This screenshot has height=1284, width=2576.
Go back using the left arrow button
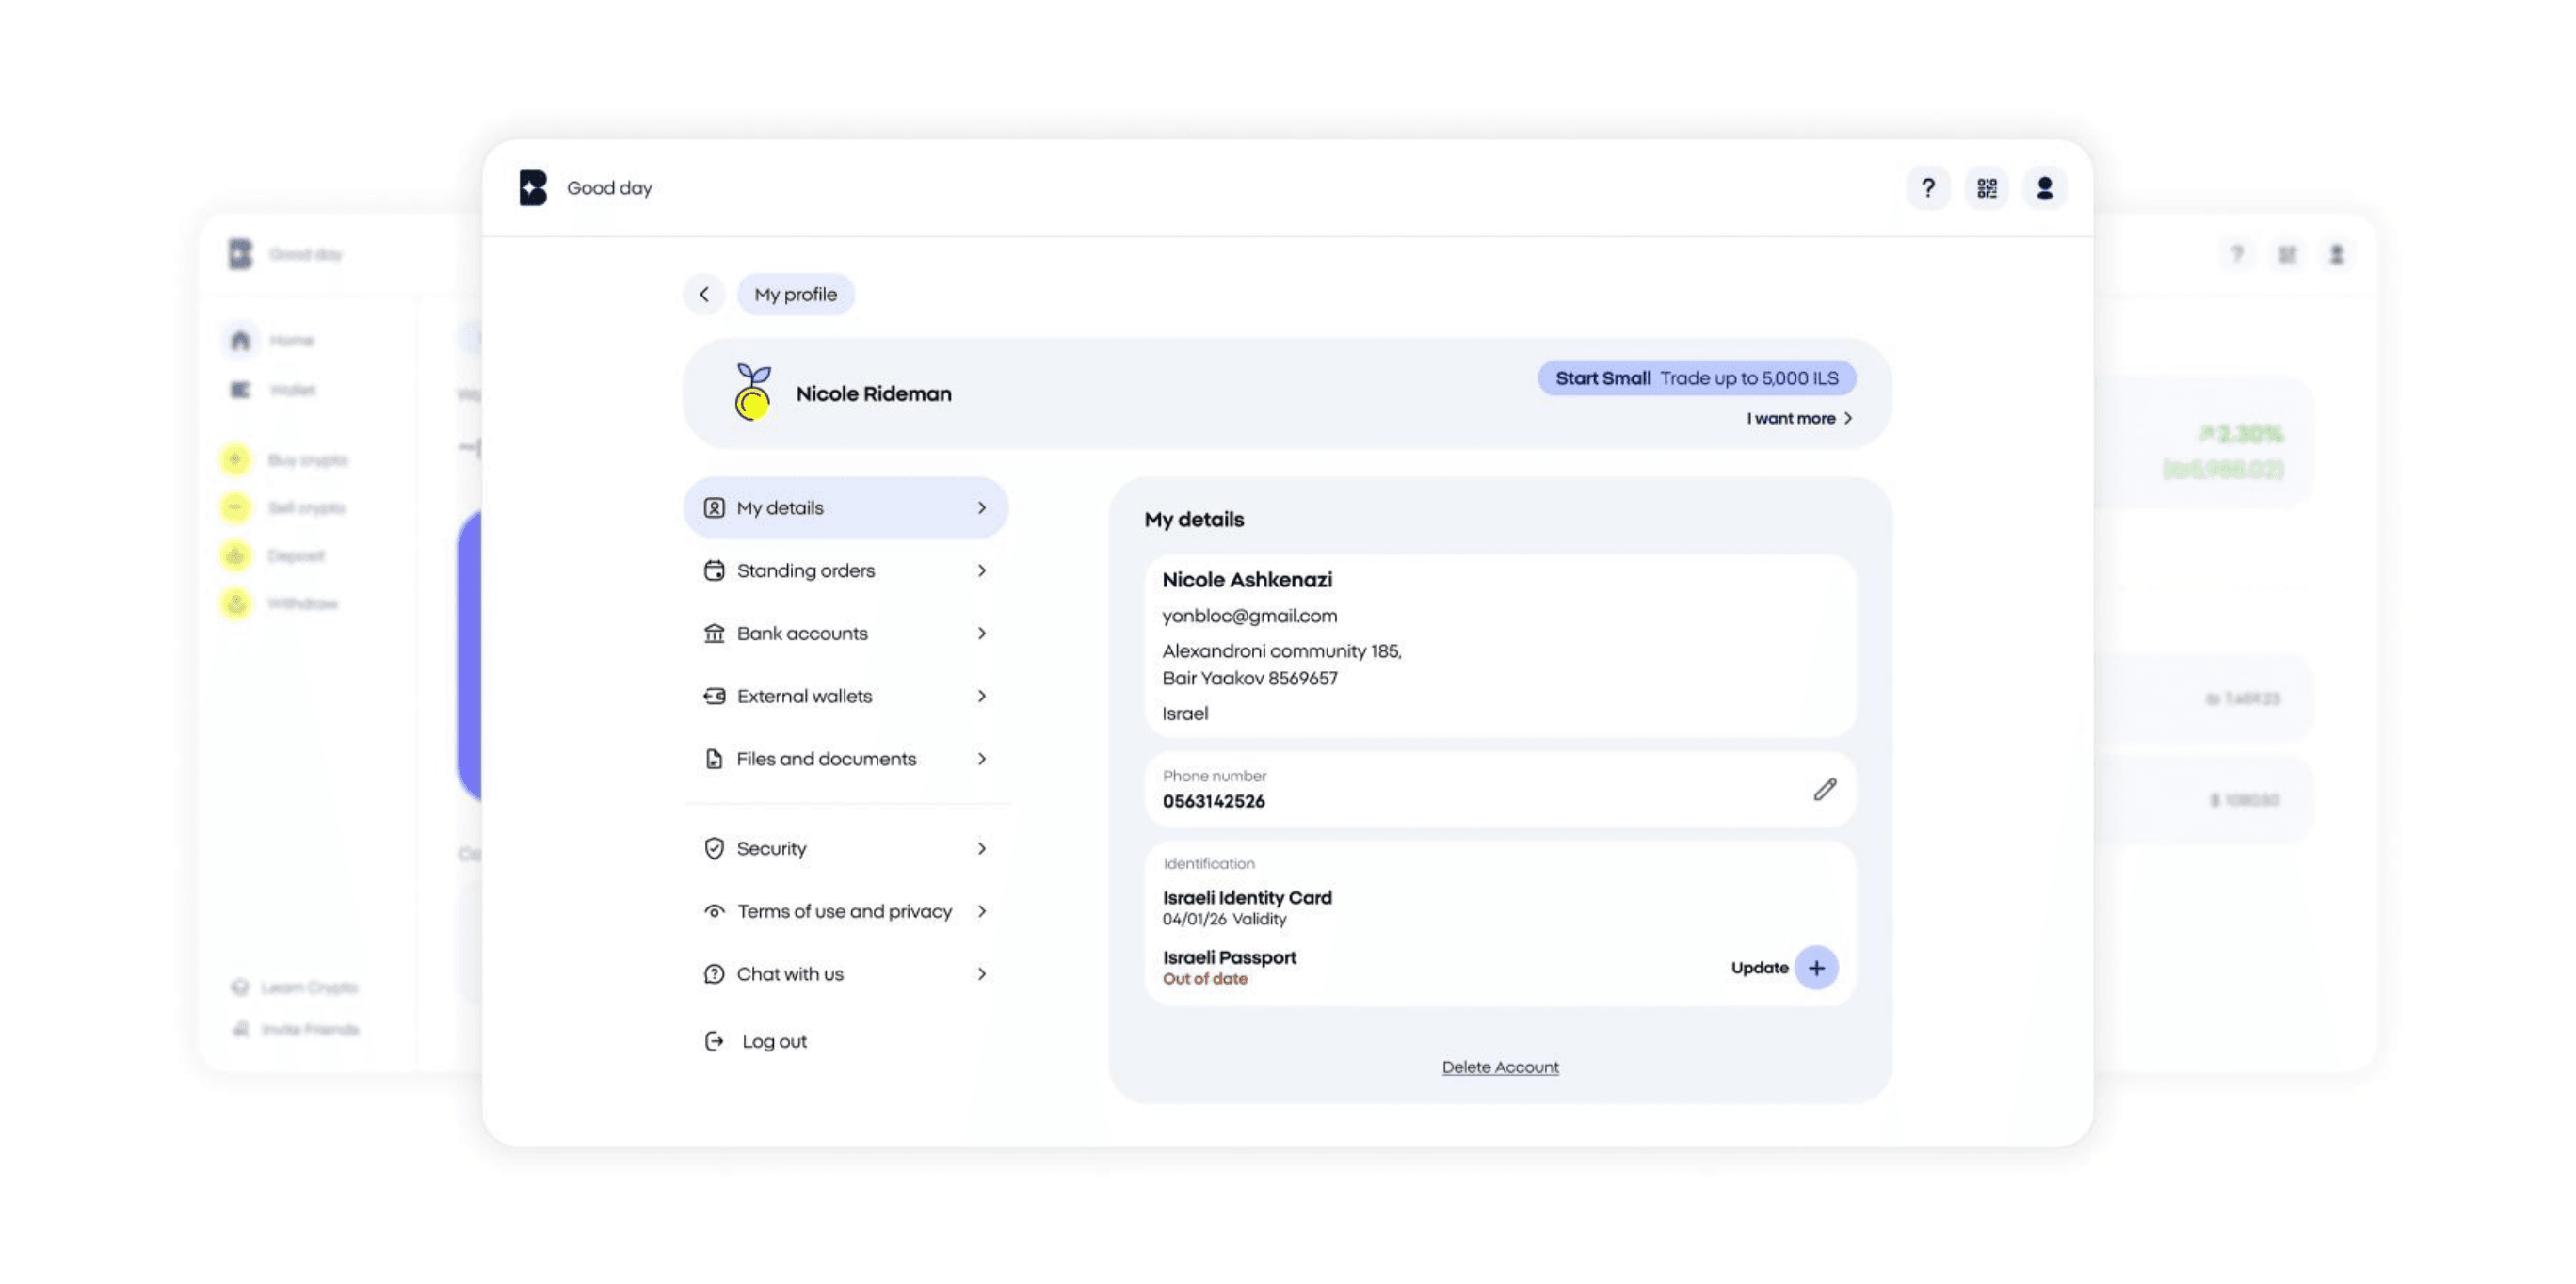(x=704, y=294)
